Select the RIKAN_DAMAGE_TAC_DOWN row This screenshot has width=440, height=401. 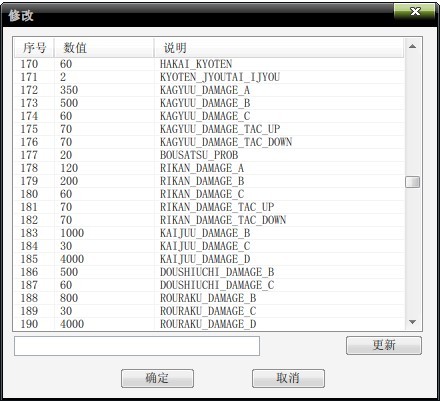209,220
